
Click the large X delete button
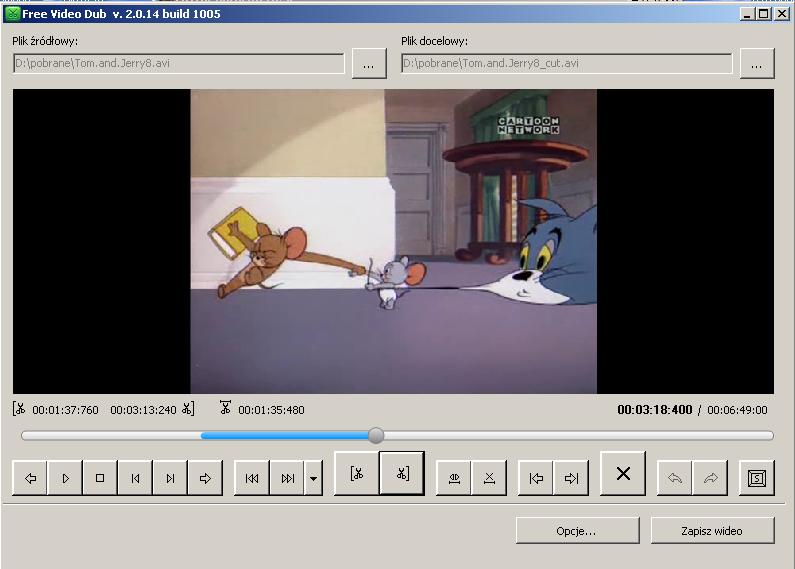623,473
